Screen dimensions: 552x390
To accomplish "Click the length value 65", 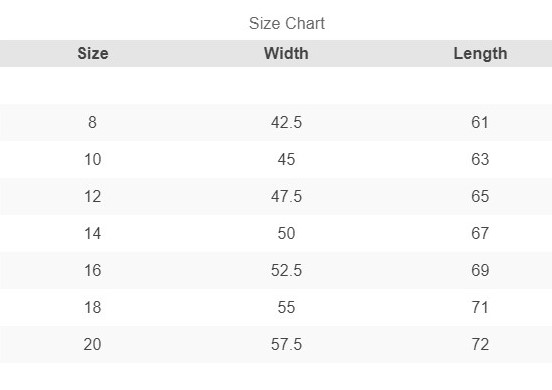I will tap(480, 196).
